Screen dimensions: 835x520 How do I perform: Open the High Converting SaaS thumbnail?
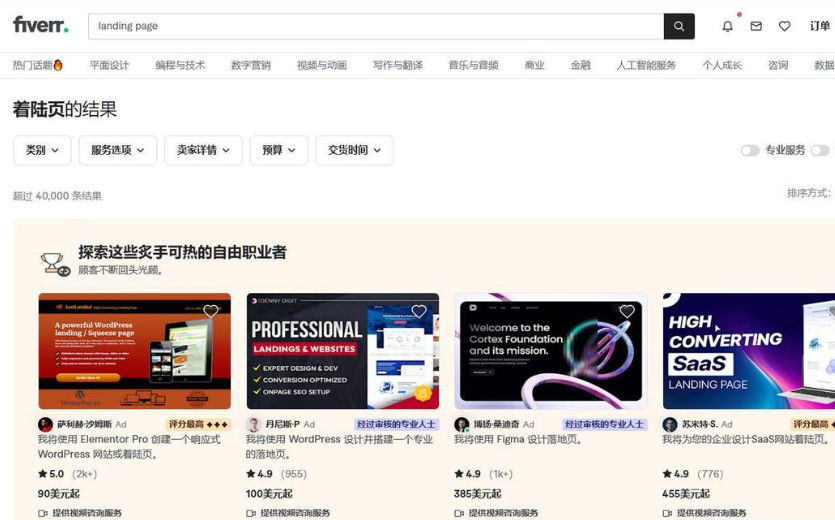[749, 351]
